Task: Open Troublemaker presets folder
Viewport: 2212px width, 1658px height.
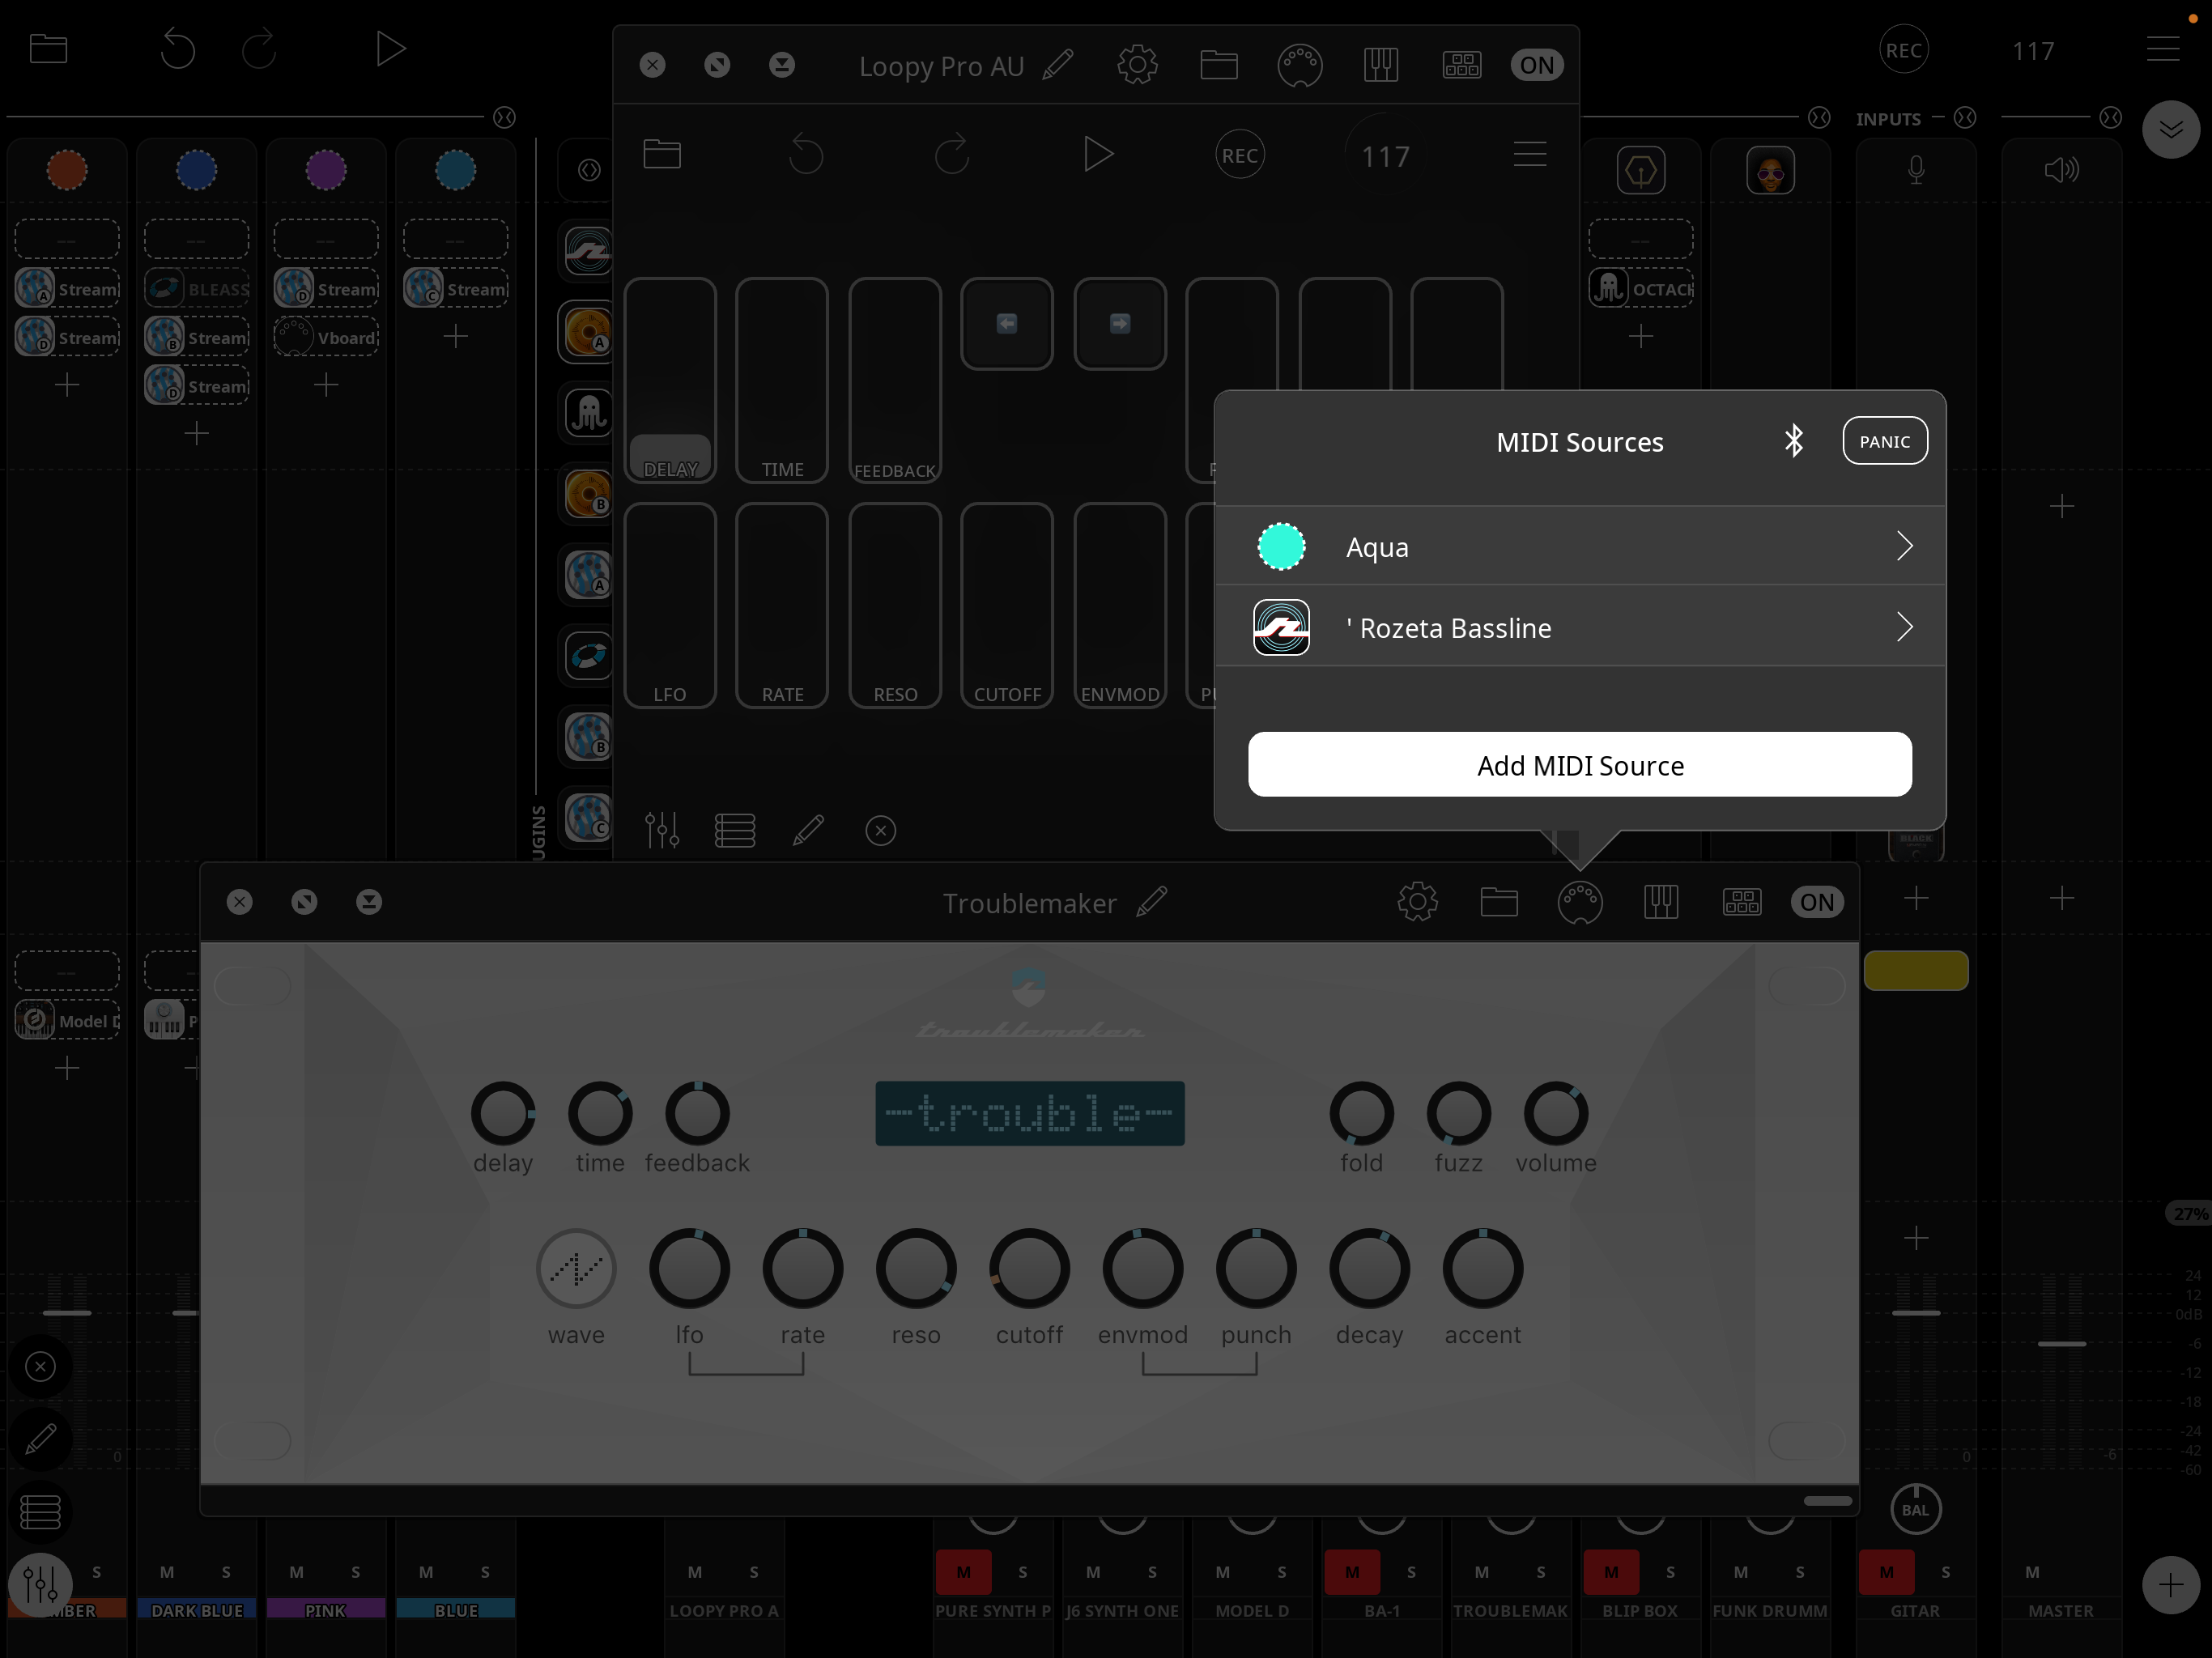Action: 1498,902
